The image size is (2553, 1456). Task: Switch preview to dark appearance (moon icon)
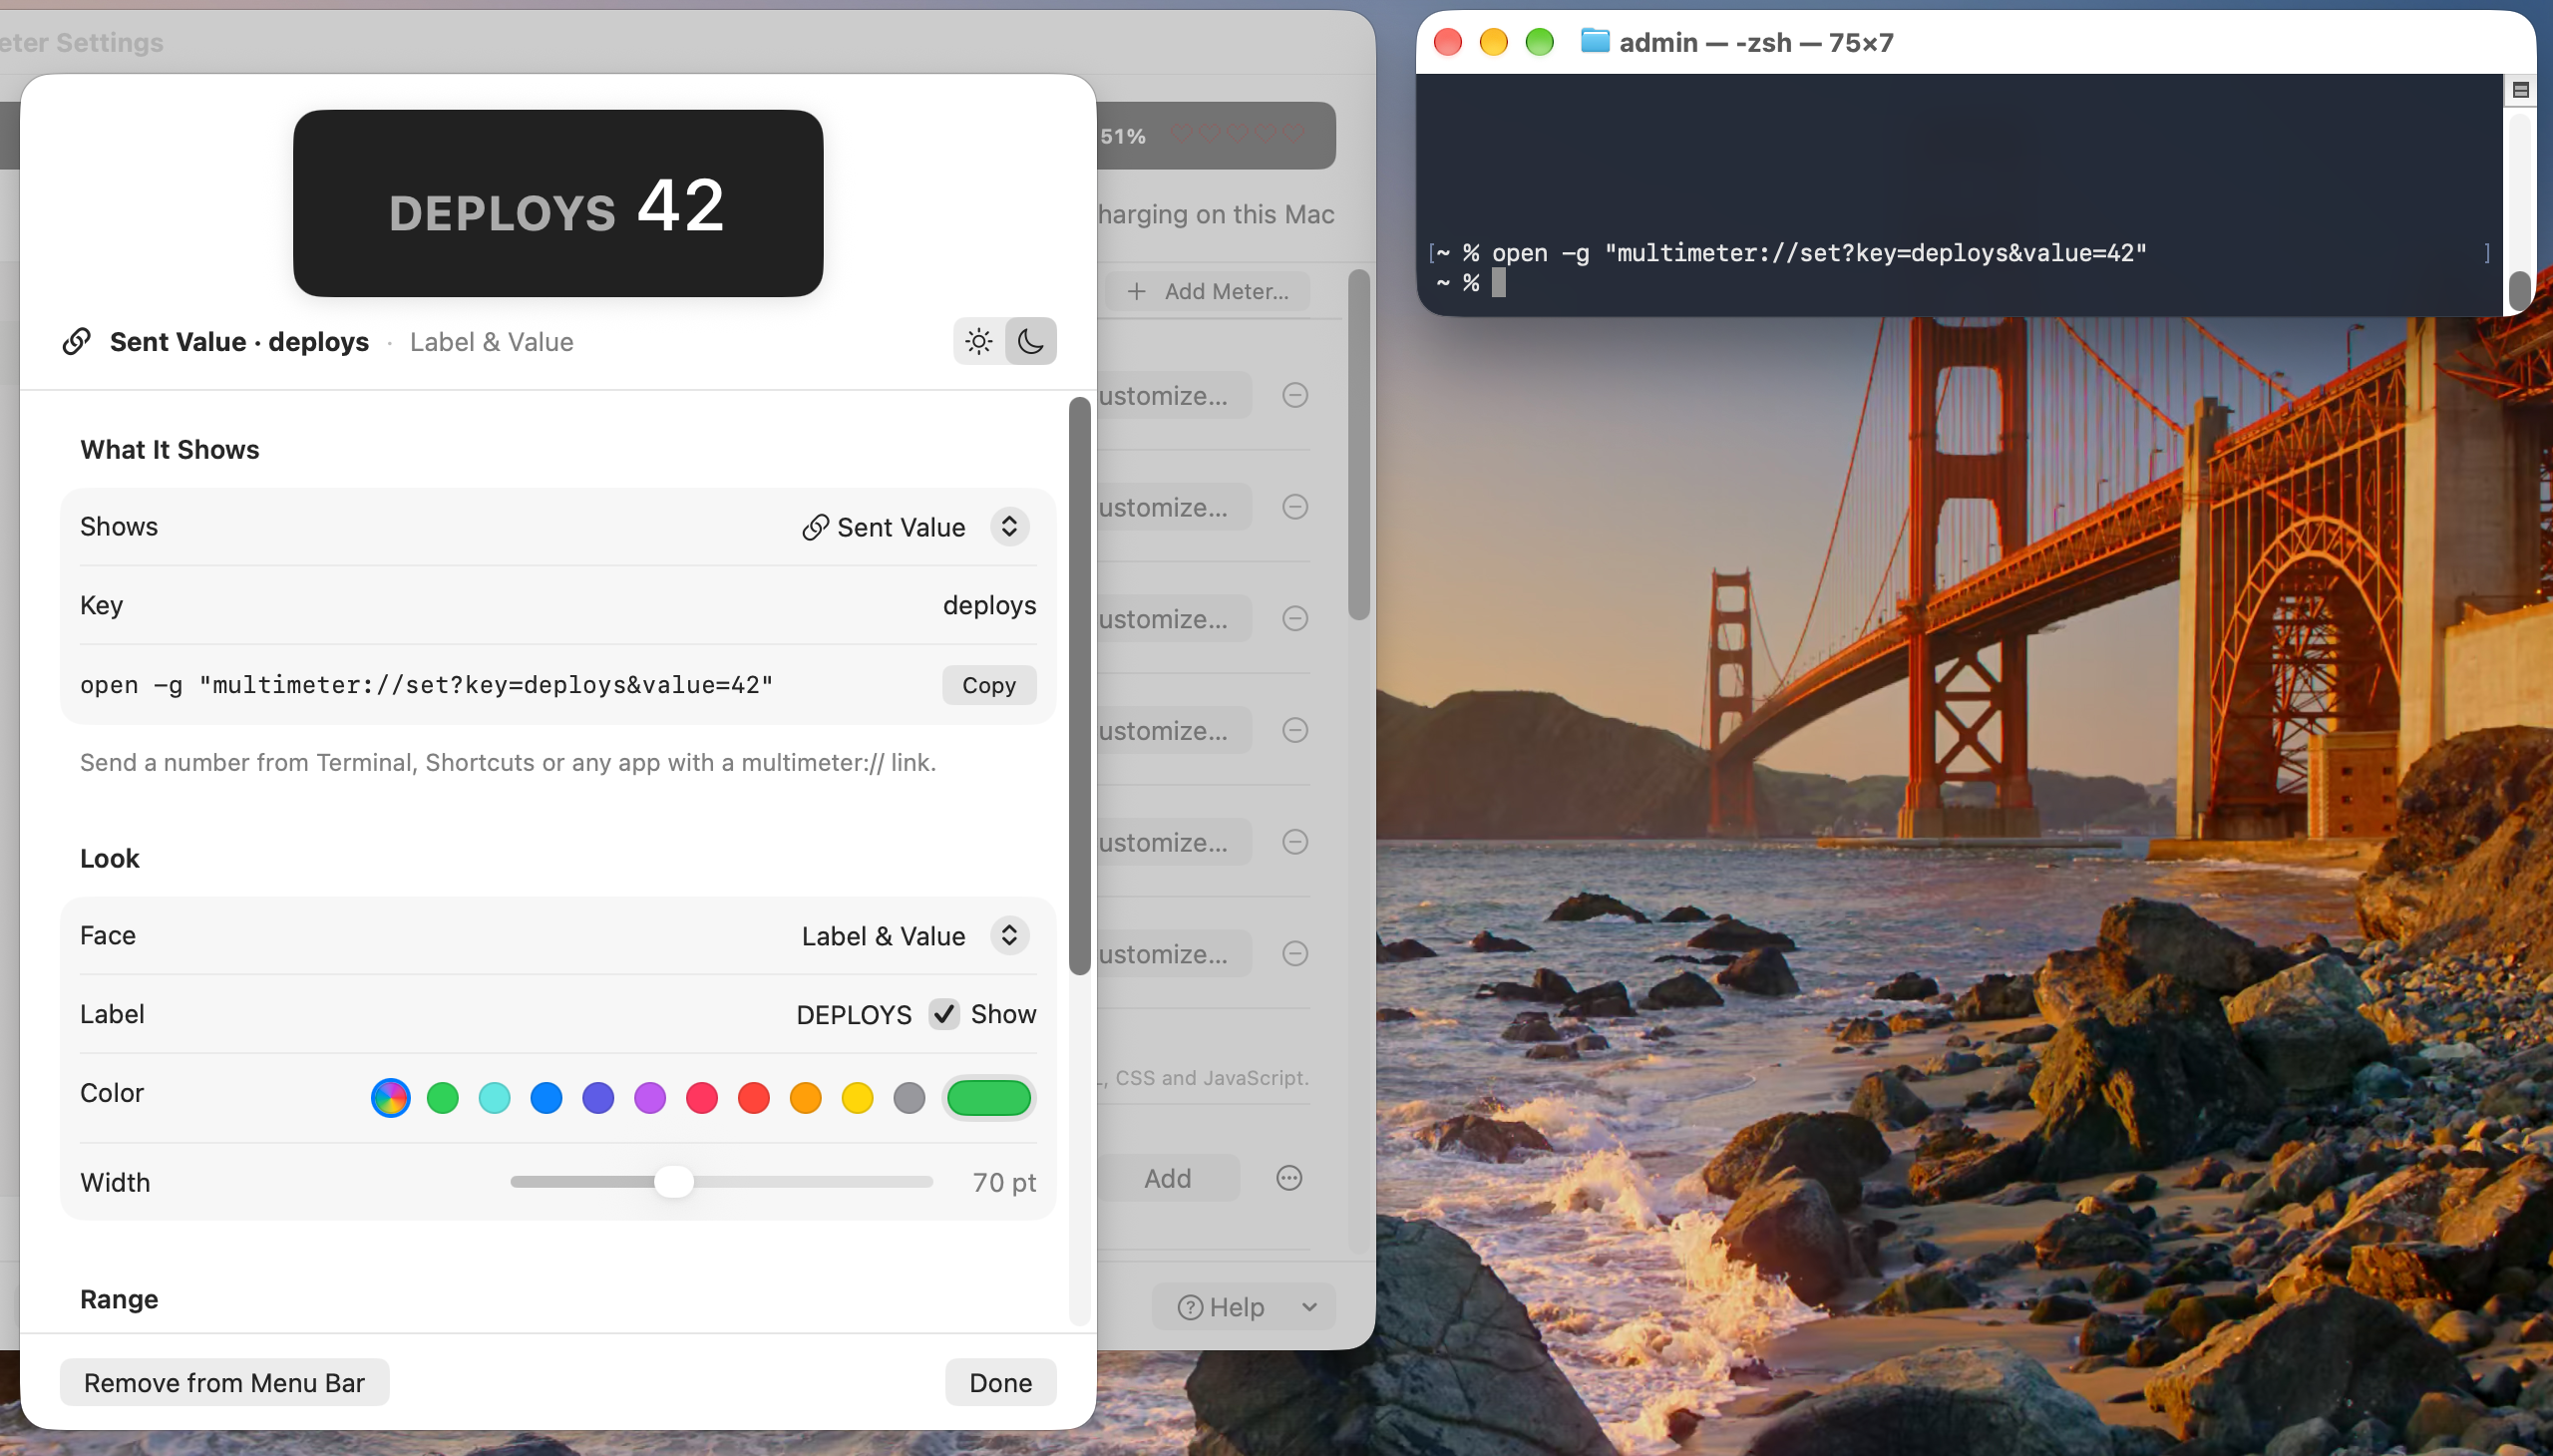(1031, 342)
